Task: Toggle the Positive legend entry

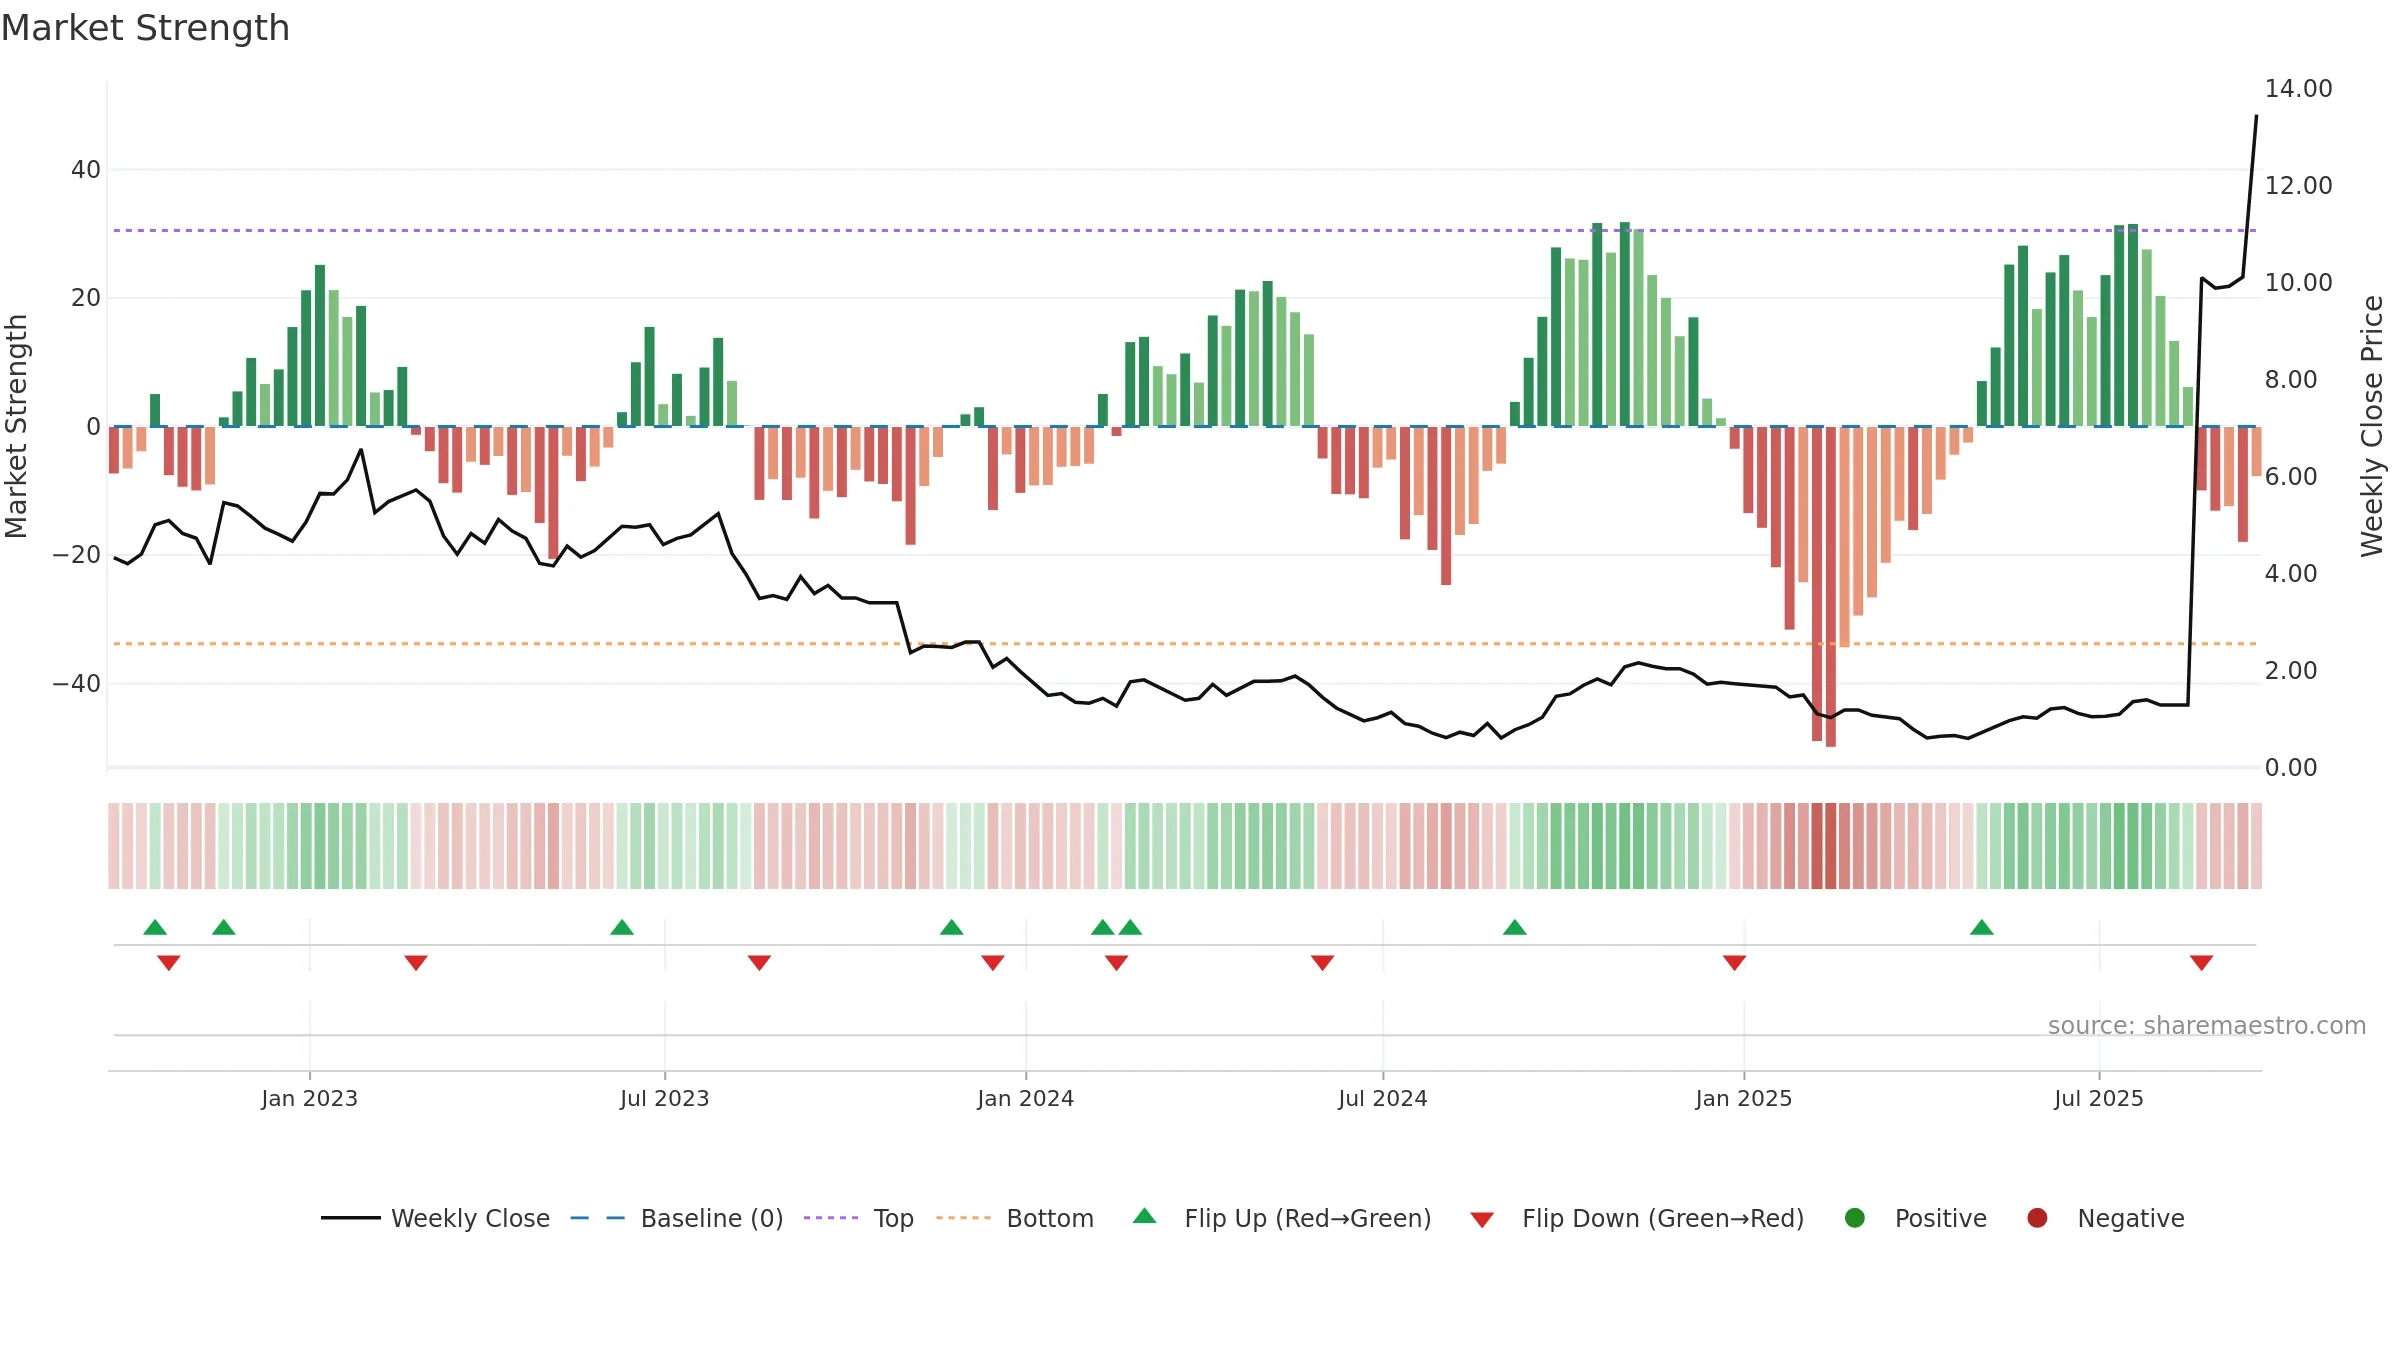Action: tap(1915, 1218)
